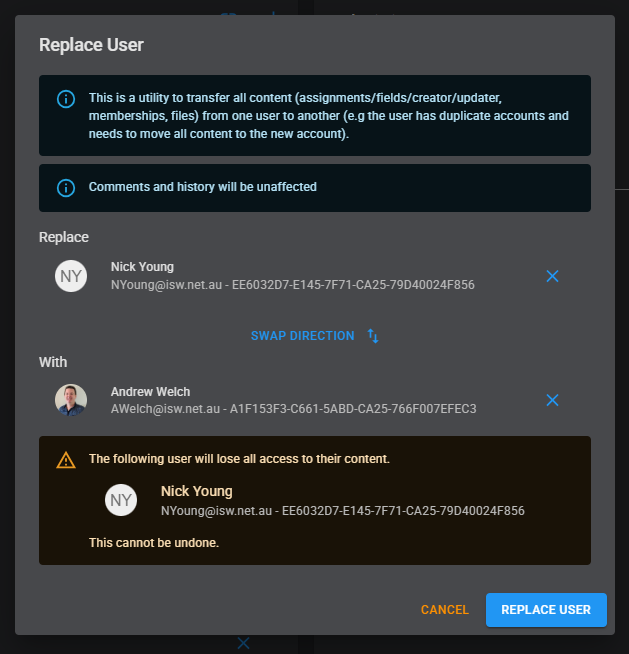Viewport: 629px width, 654px height.
Task: Click Andrew Welch's profile photo
Action: click(70, 400)
